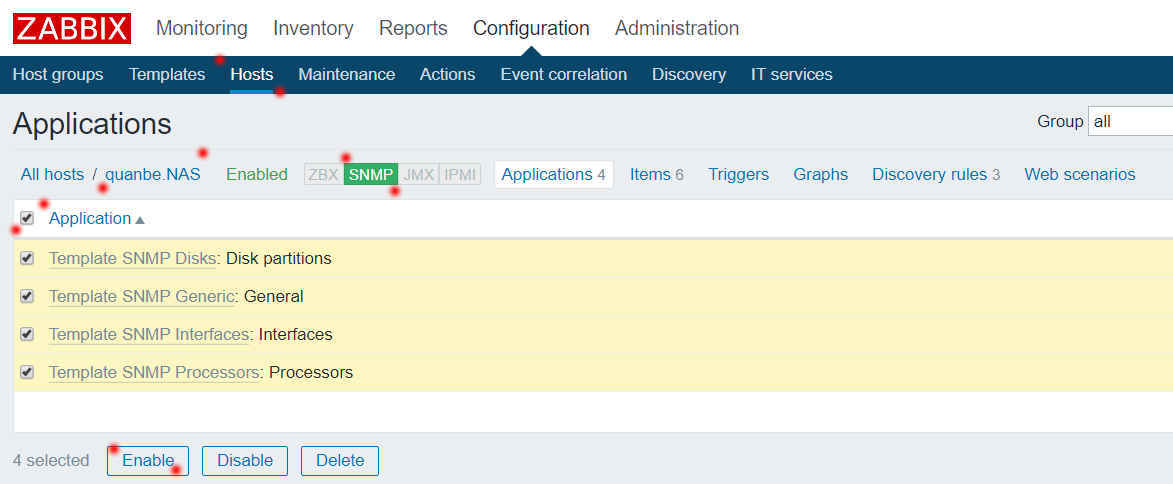Click the Processors application name
Image resolution: width=1173 pixels, height=484 pixels.
[x=311, y=372]
